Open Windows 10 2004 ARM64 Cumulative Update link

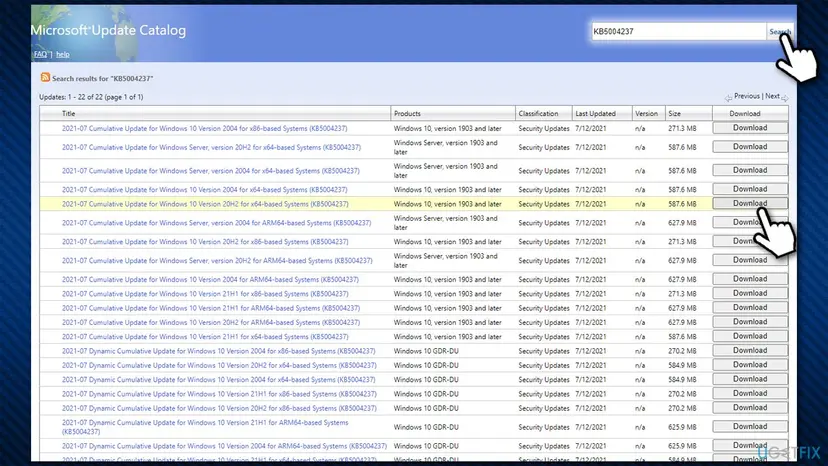210,279
